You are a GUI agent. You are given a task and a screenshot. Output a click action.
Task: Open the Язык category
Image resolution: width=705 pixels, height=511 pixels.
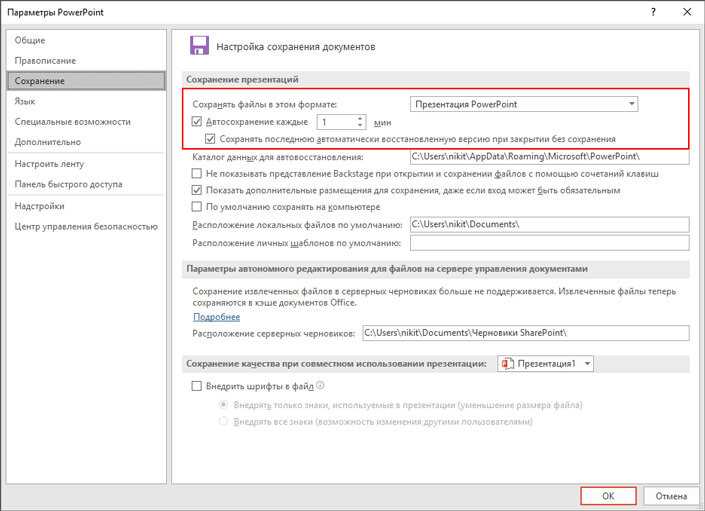click(86, 101)
